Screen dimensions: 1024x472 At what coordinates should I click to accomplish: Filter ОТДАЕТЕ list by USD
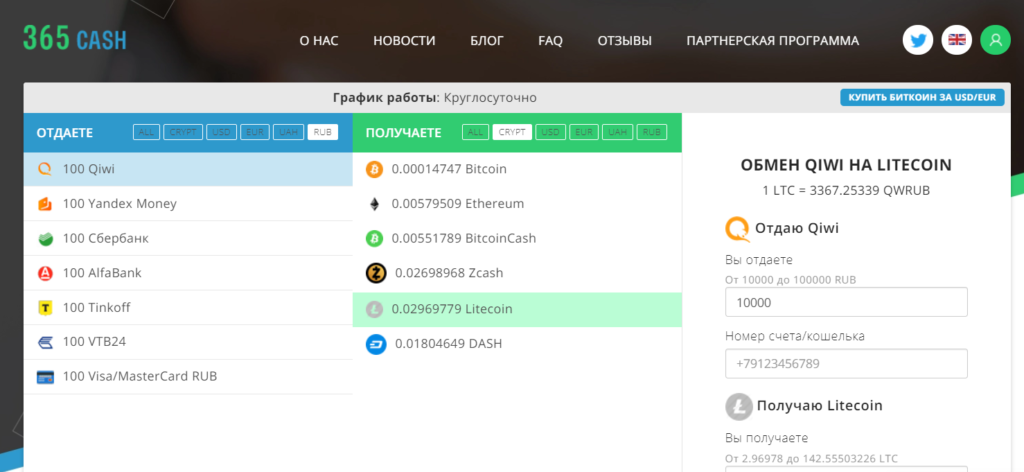(x=221, y=132)
